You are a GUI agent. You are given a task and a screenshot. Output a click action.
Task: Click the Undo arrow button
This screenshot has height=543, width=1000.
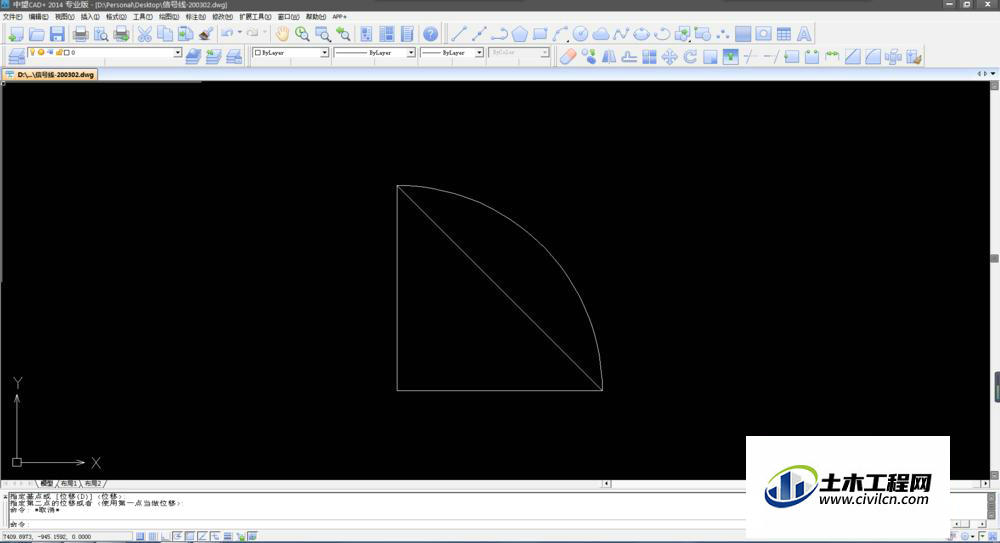click(228, 33)
